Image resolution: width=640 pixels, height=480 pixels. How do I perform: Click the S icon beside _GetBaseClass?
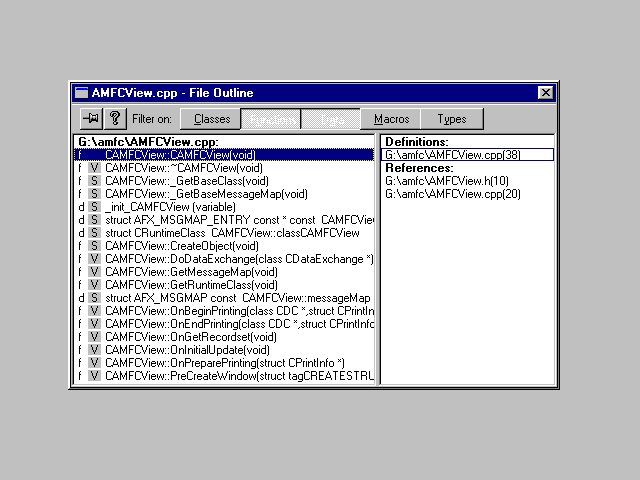(94, 181)
